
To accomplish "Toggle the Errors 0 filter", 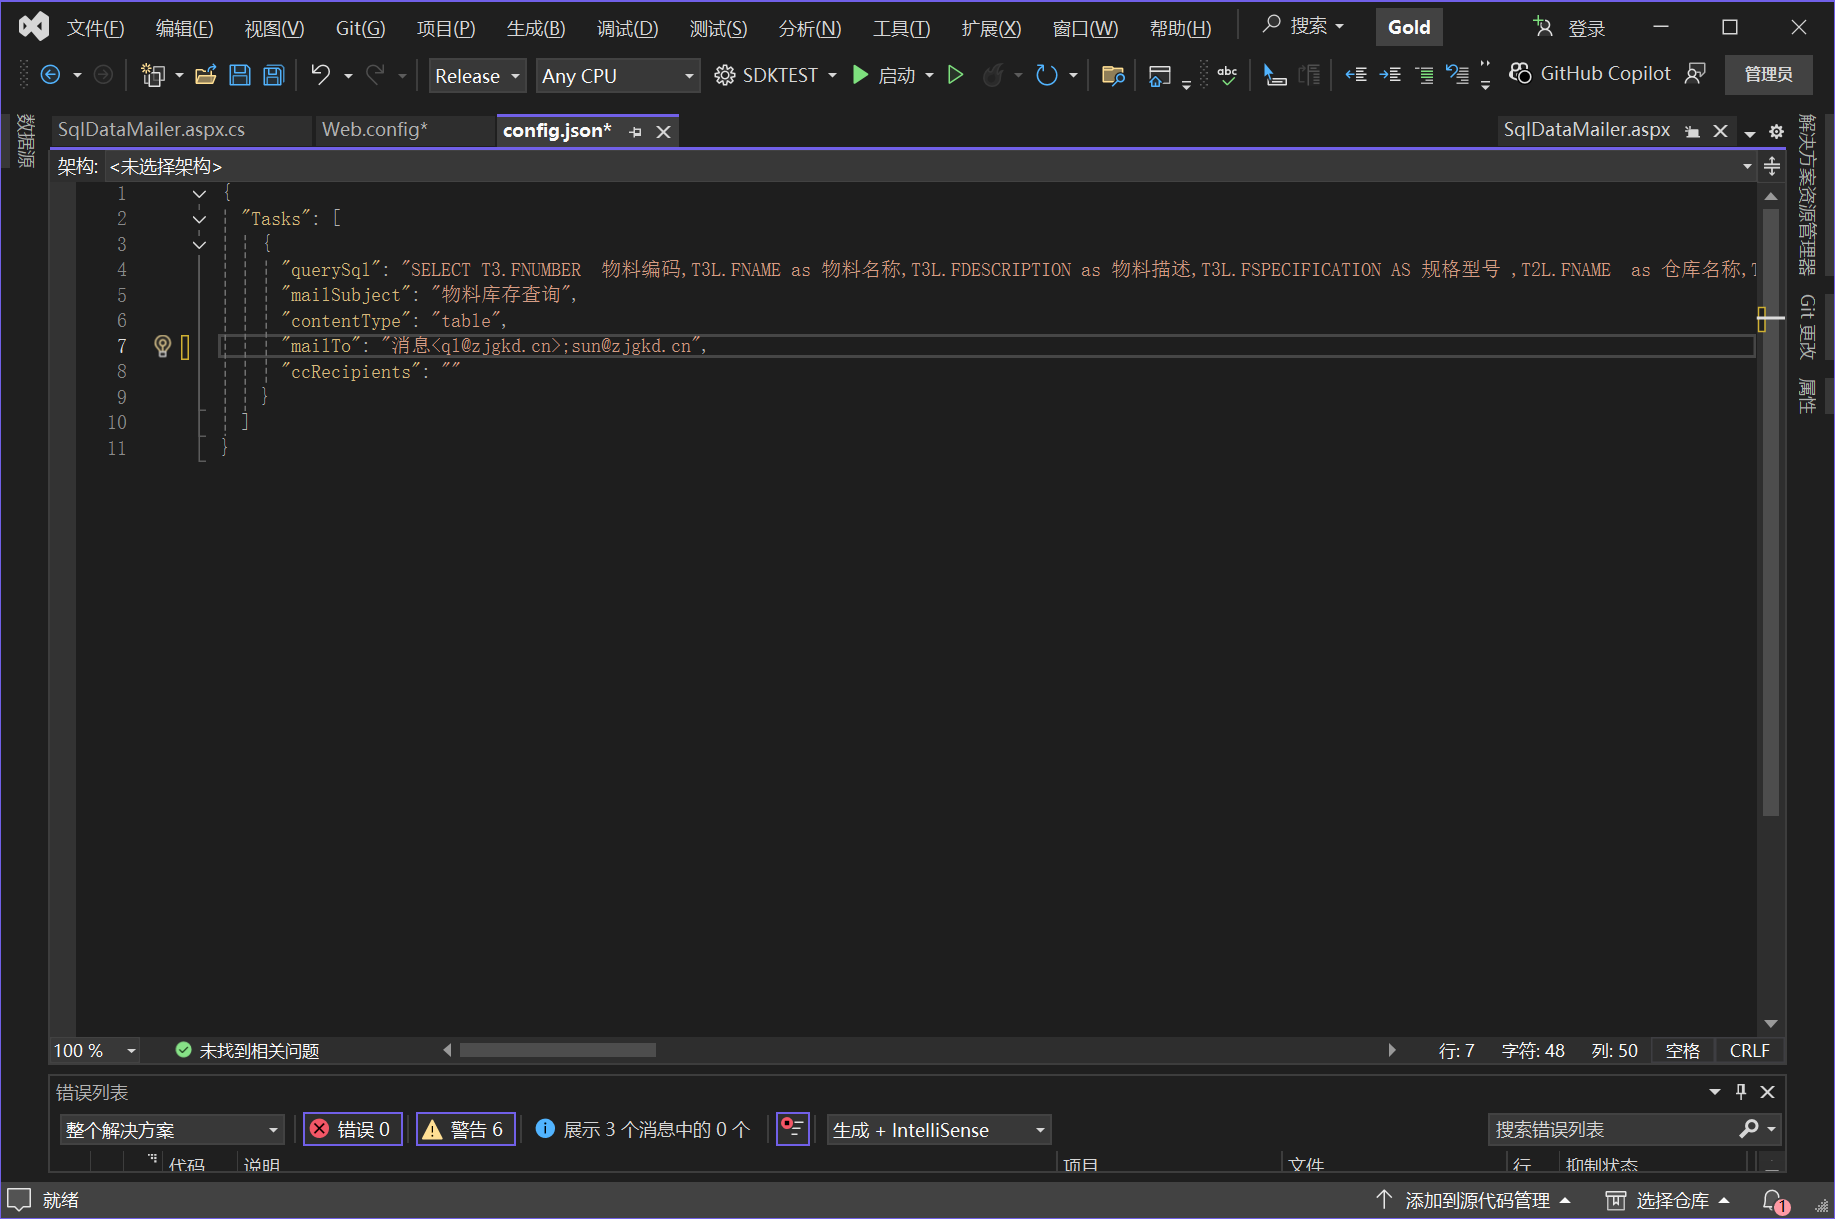I will [352, 1130].
